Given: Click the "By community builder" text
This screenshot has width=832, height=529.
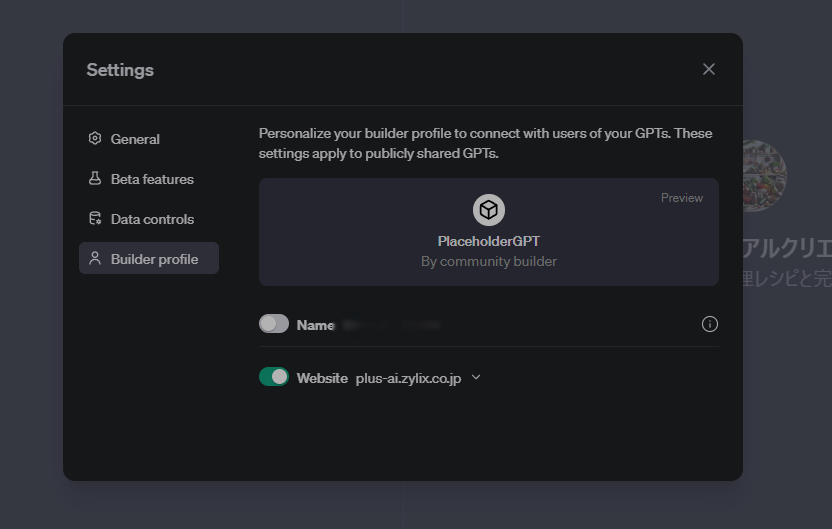Looking at the screenshot, I should pos(489,261).
